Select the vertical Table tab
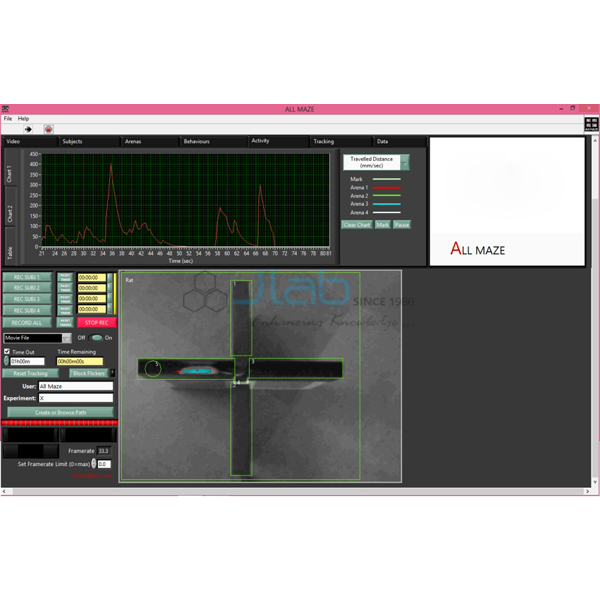The height and width of the screenshot is (600, 600). click(x=10, y=245)
